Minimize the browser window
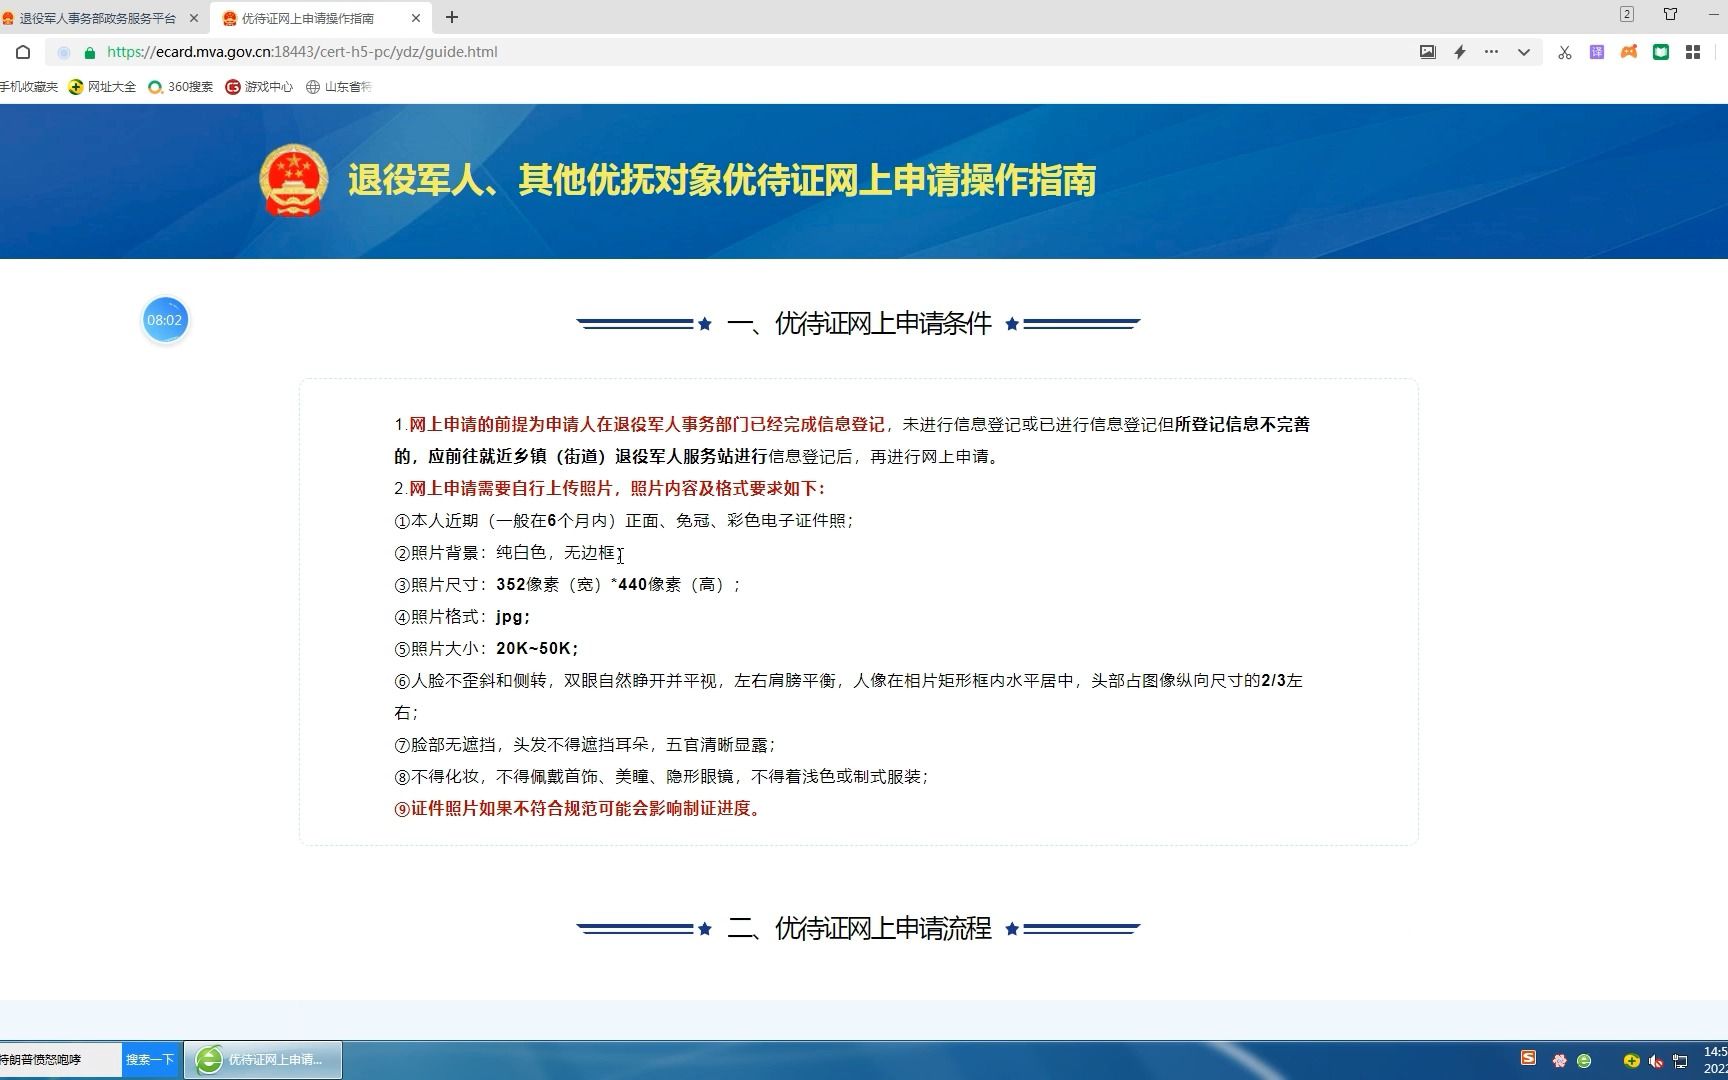 (x=1716, y=14)
